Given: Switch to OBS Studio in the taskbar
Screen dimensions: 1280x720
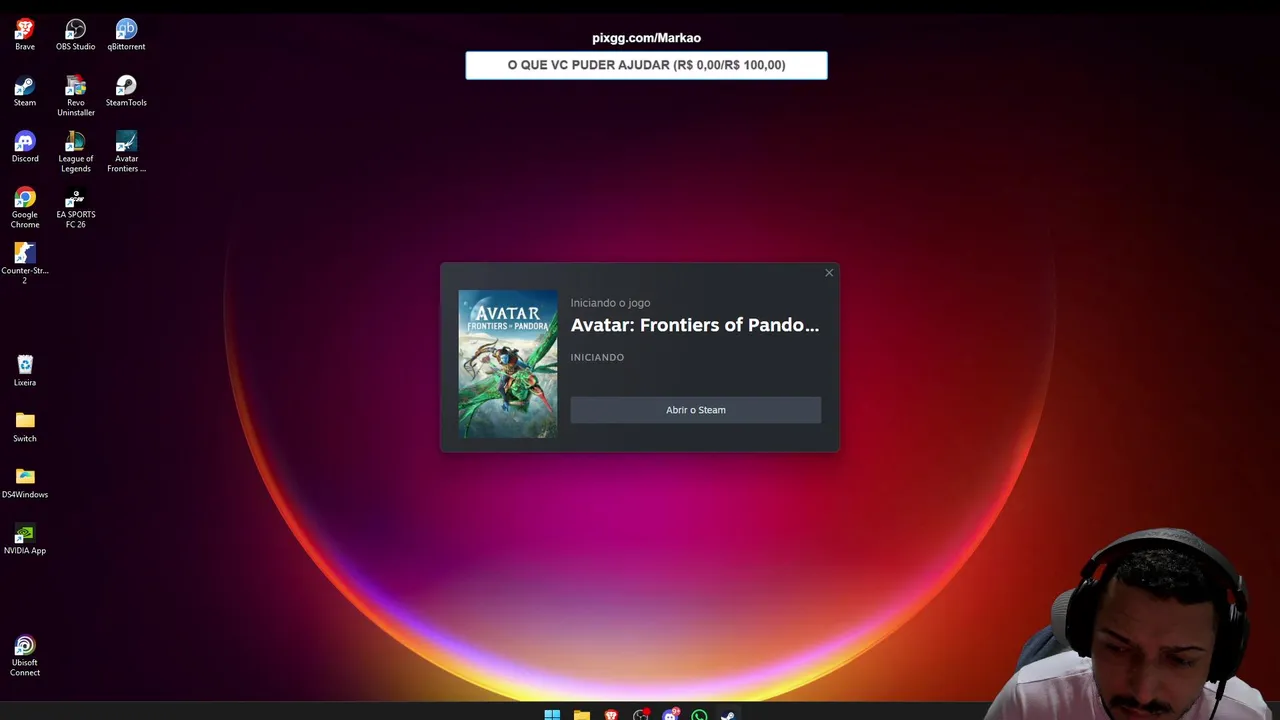Looking at the screenshot, I should (x=641, y=714).
